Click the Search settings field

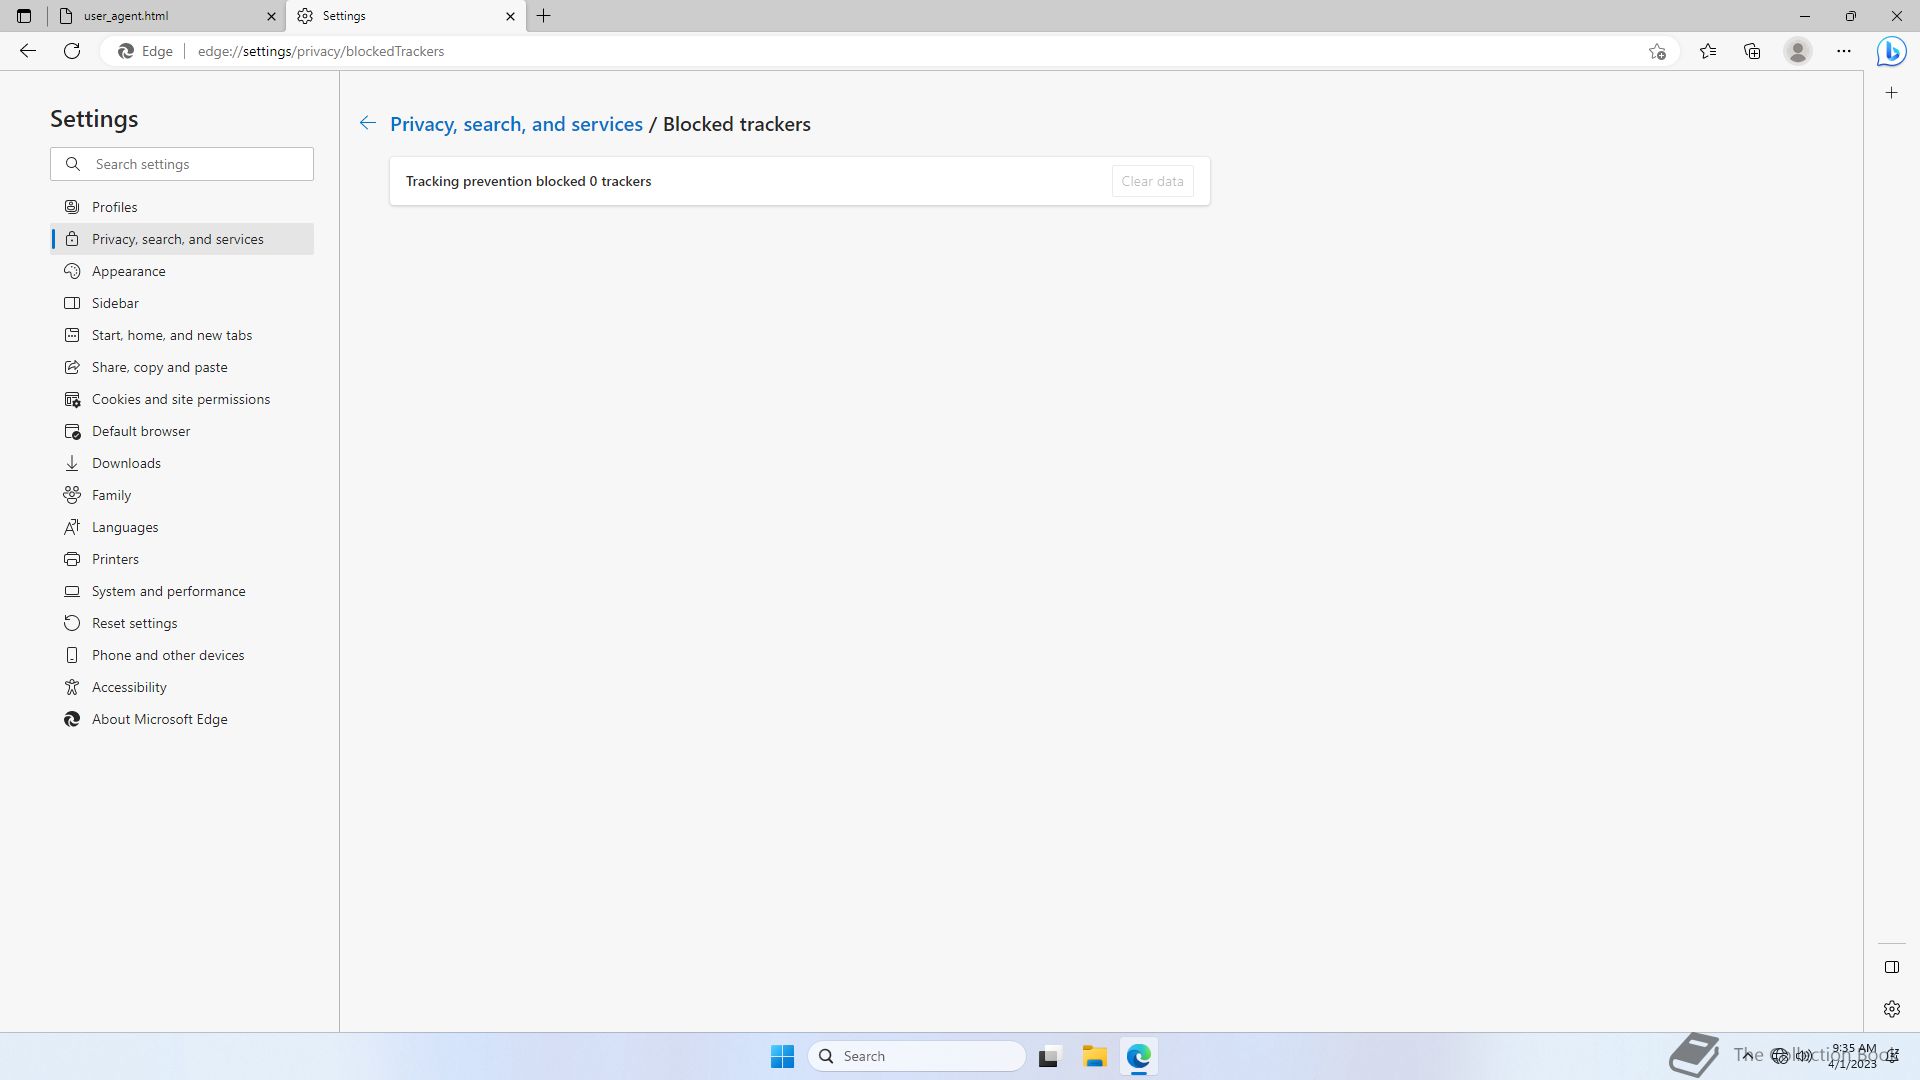[182, 164]
